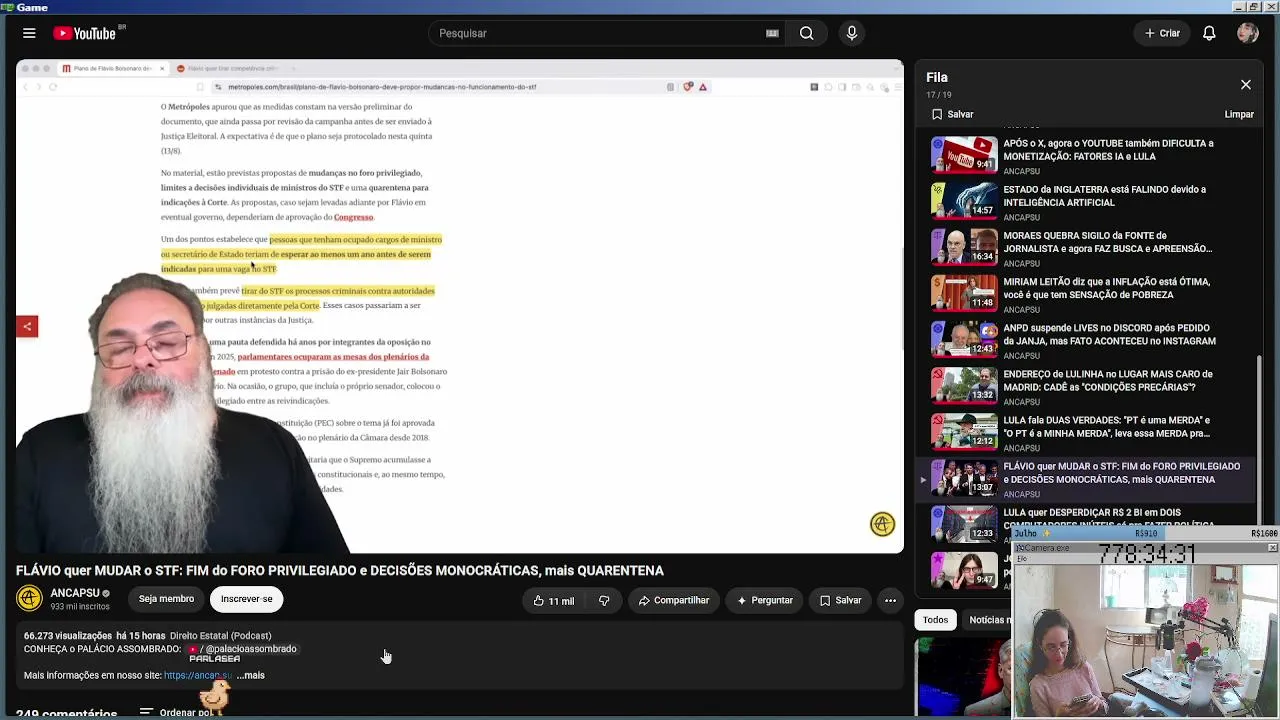Viewport: 1280px width, 720px height.
Task: Open the three-dot more actions menu
Action: [x=890, y=600]
